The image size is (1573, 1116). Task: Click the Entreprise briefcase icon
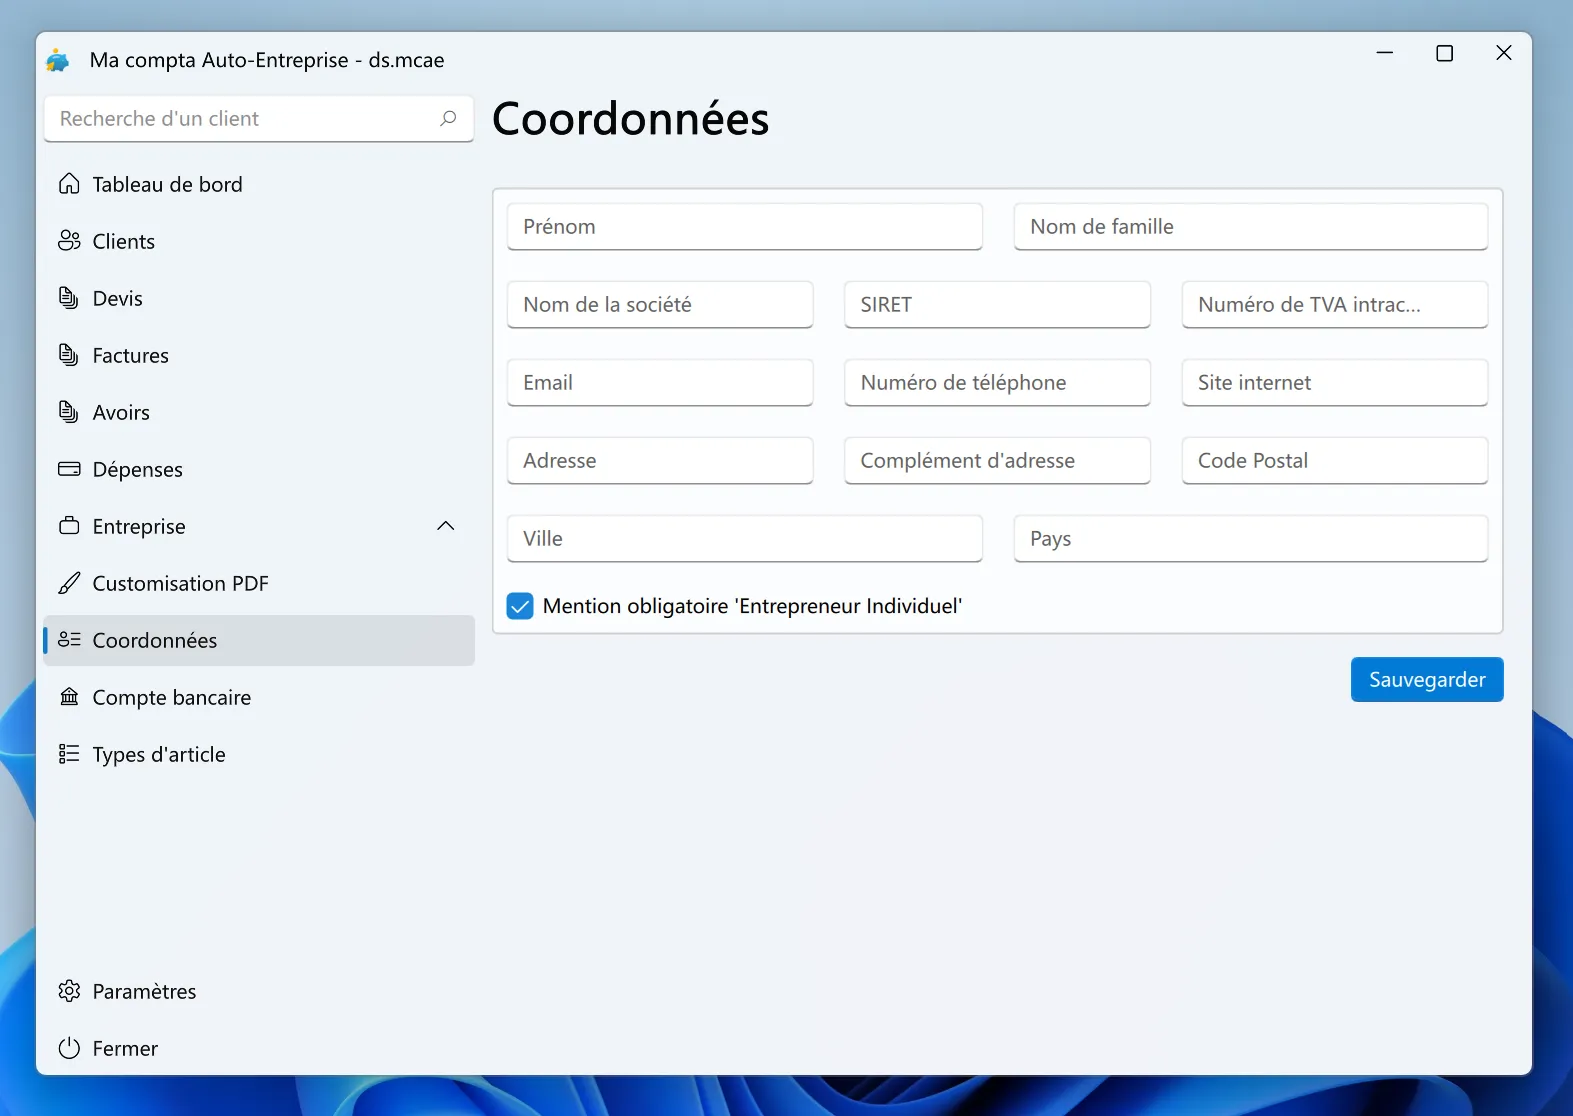click(x=69, y=526)
